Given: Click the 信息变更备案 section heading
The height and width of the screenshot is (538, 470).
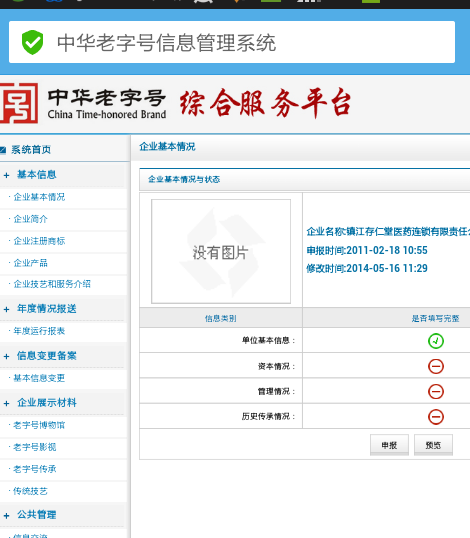Looking at the screenshot, I should tap(47, 356).
